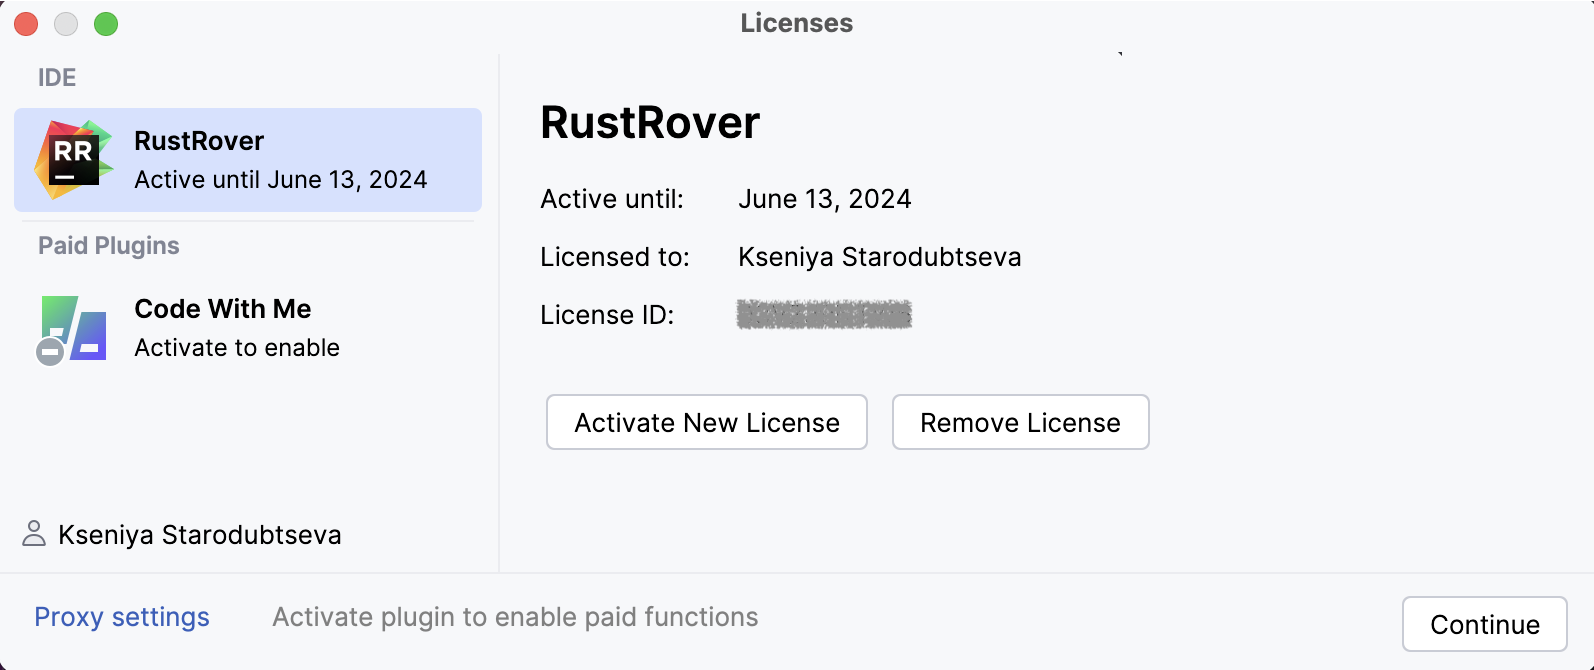Close the Licenses window with red button
Viewport: 1594px width, 670px height.
pyautogui.click(x=26, y=24)
